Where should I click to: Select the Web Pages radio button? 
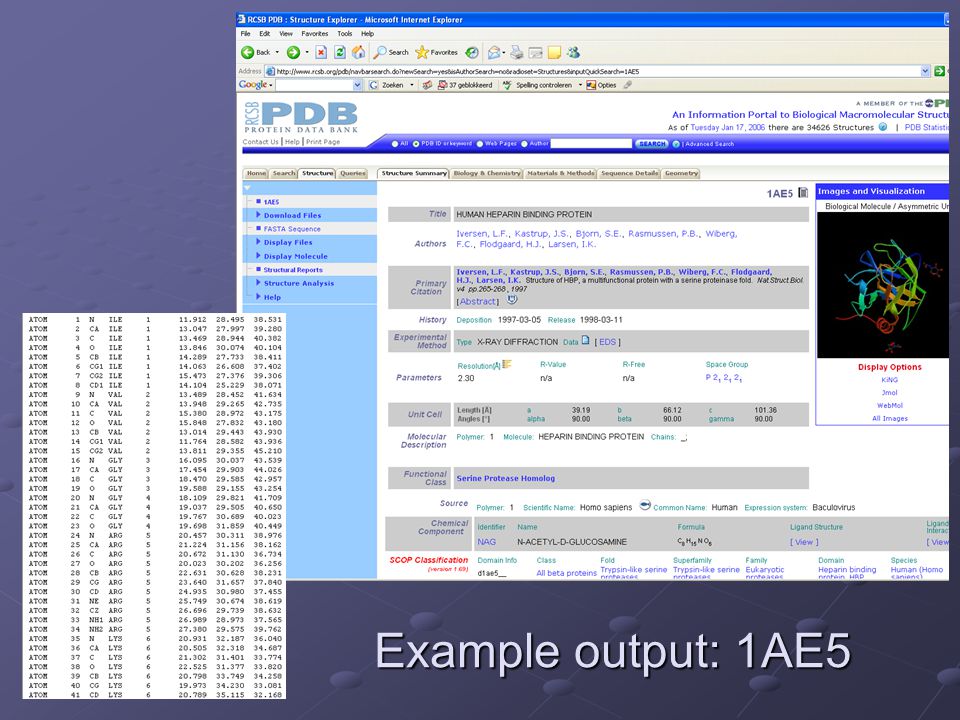click(x=479, y=144)
